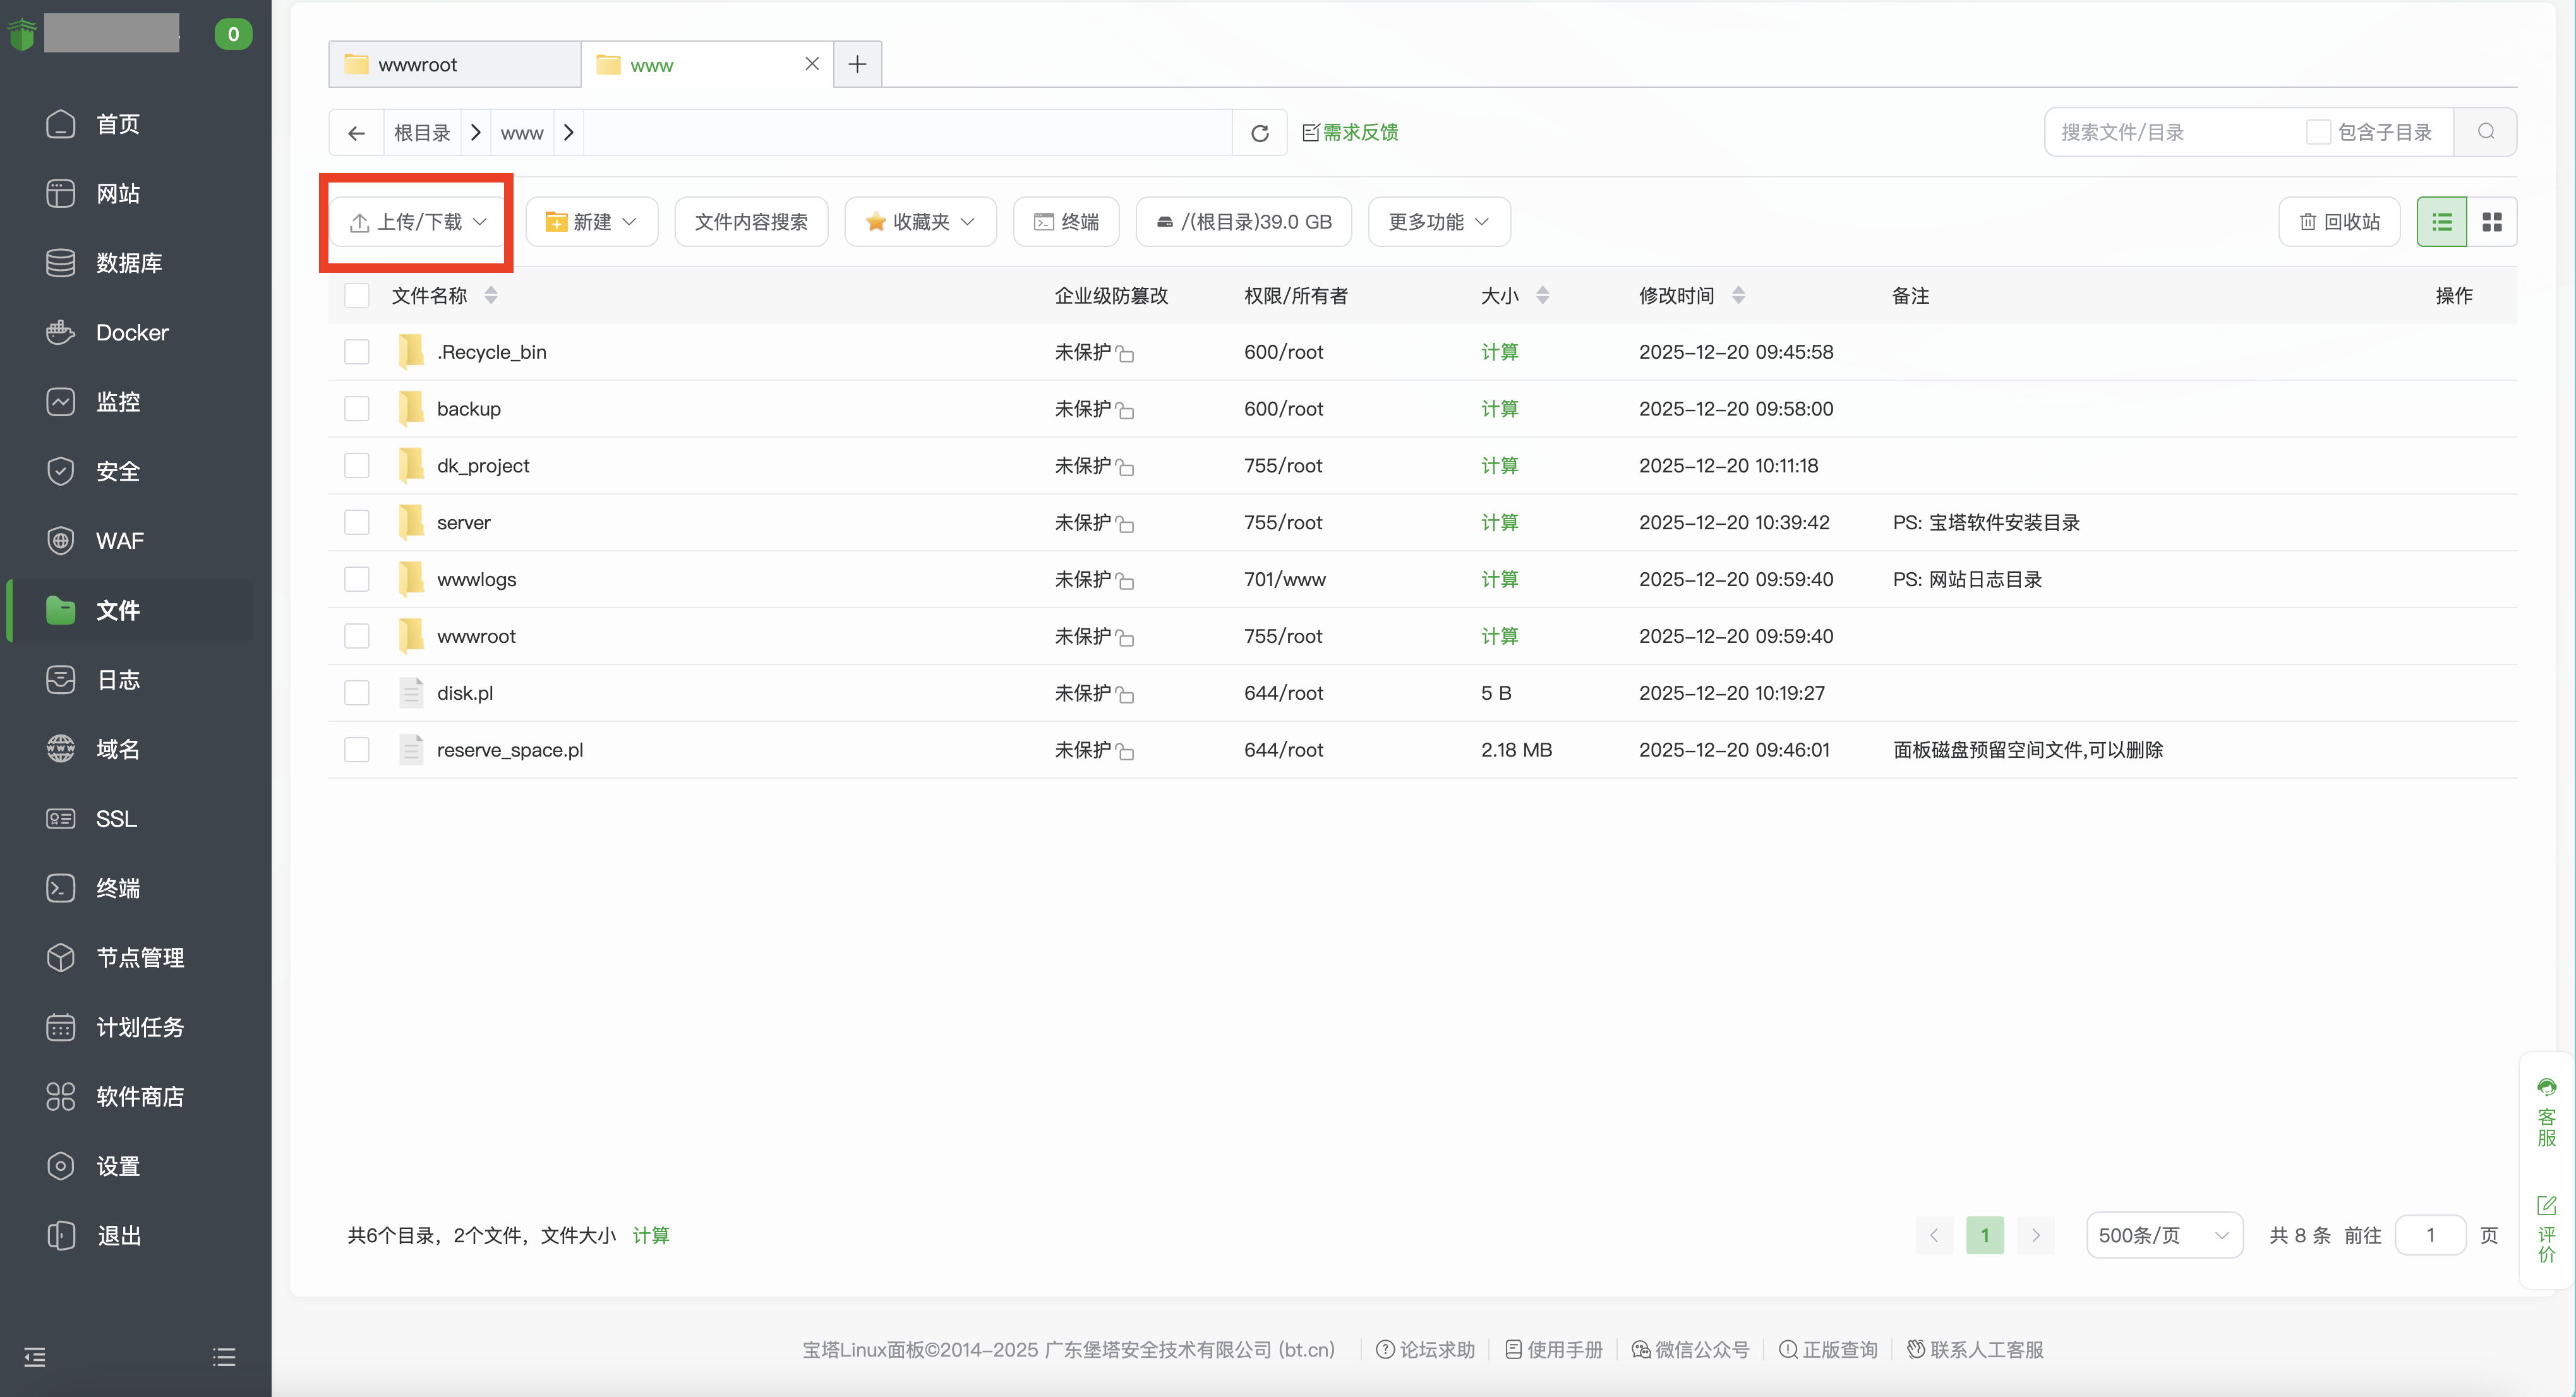This screenshot has width=2576, height=1397.
Task: Switch to grid view icon
Action: (2492, 222)
